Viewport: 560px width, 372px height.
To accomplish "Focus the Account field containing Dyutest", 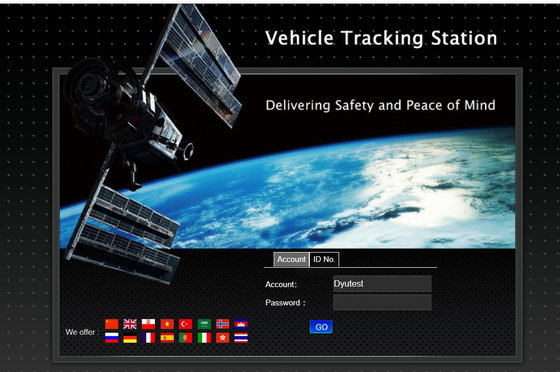I will (382, 284).
